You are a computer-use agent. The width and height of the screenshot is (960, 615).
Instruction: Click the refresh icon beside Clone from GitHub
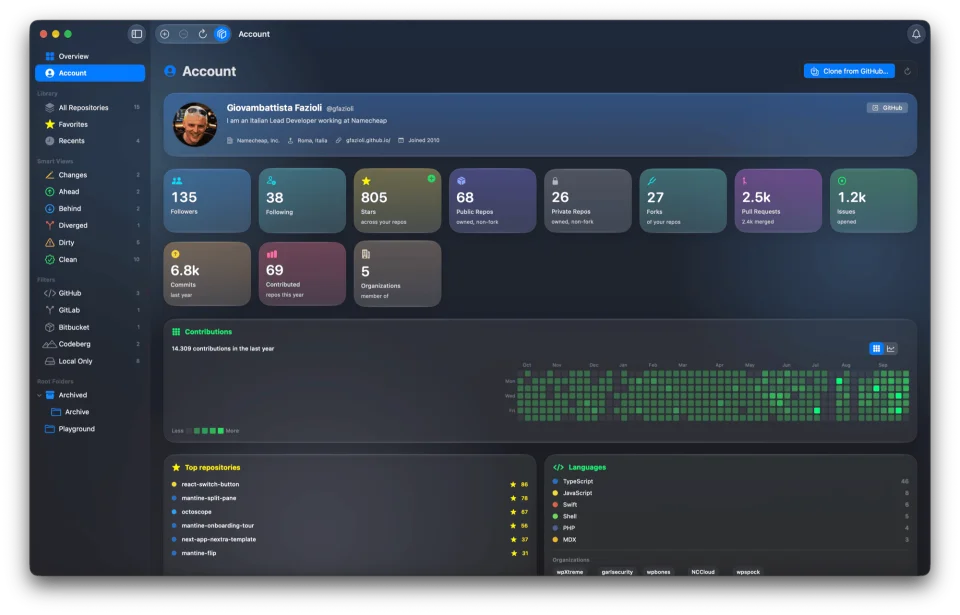click(907, 71)
